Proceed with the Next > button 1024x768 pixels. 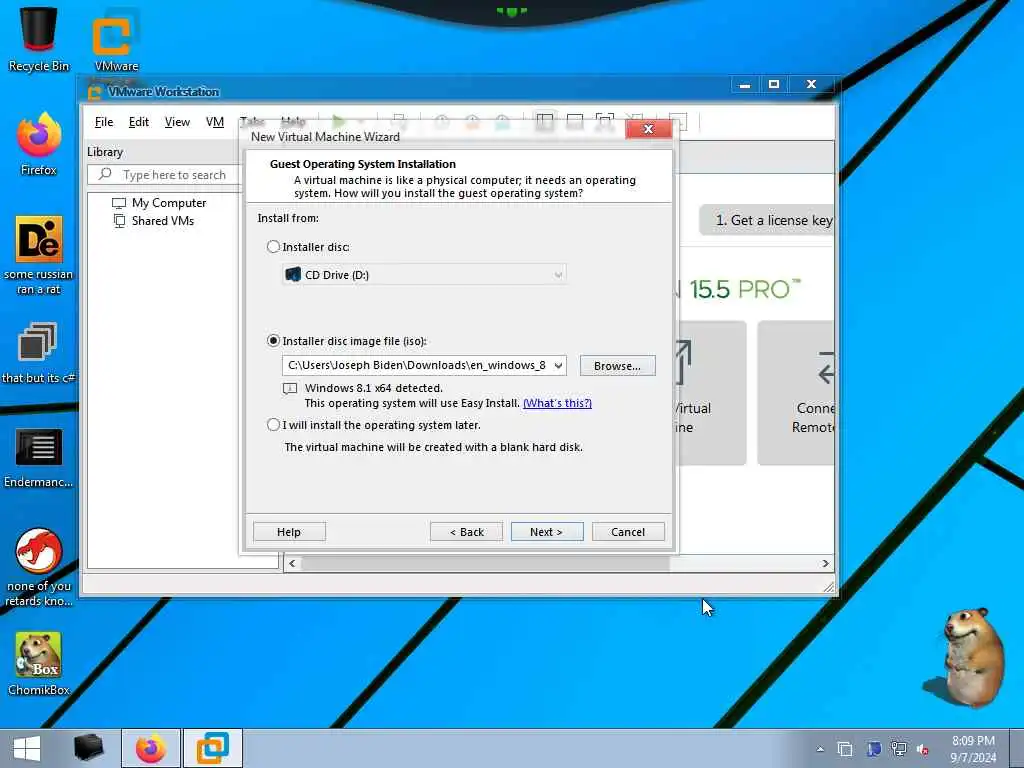coord(547,532)
